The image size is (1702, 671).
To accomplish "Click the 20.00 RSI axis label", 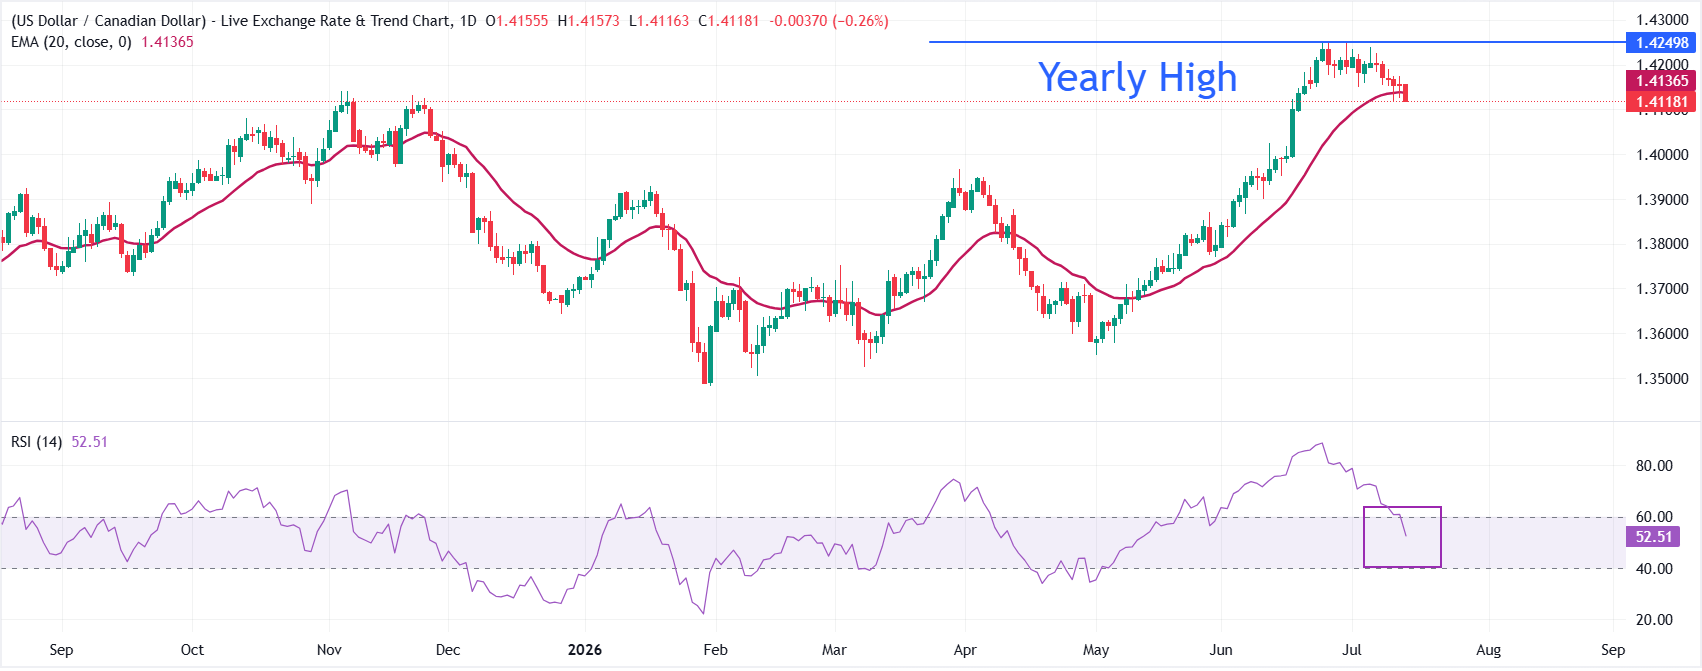I will (1654, 620).
